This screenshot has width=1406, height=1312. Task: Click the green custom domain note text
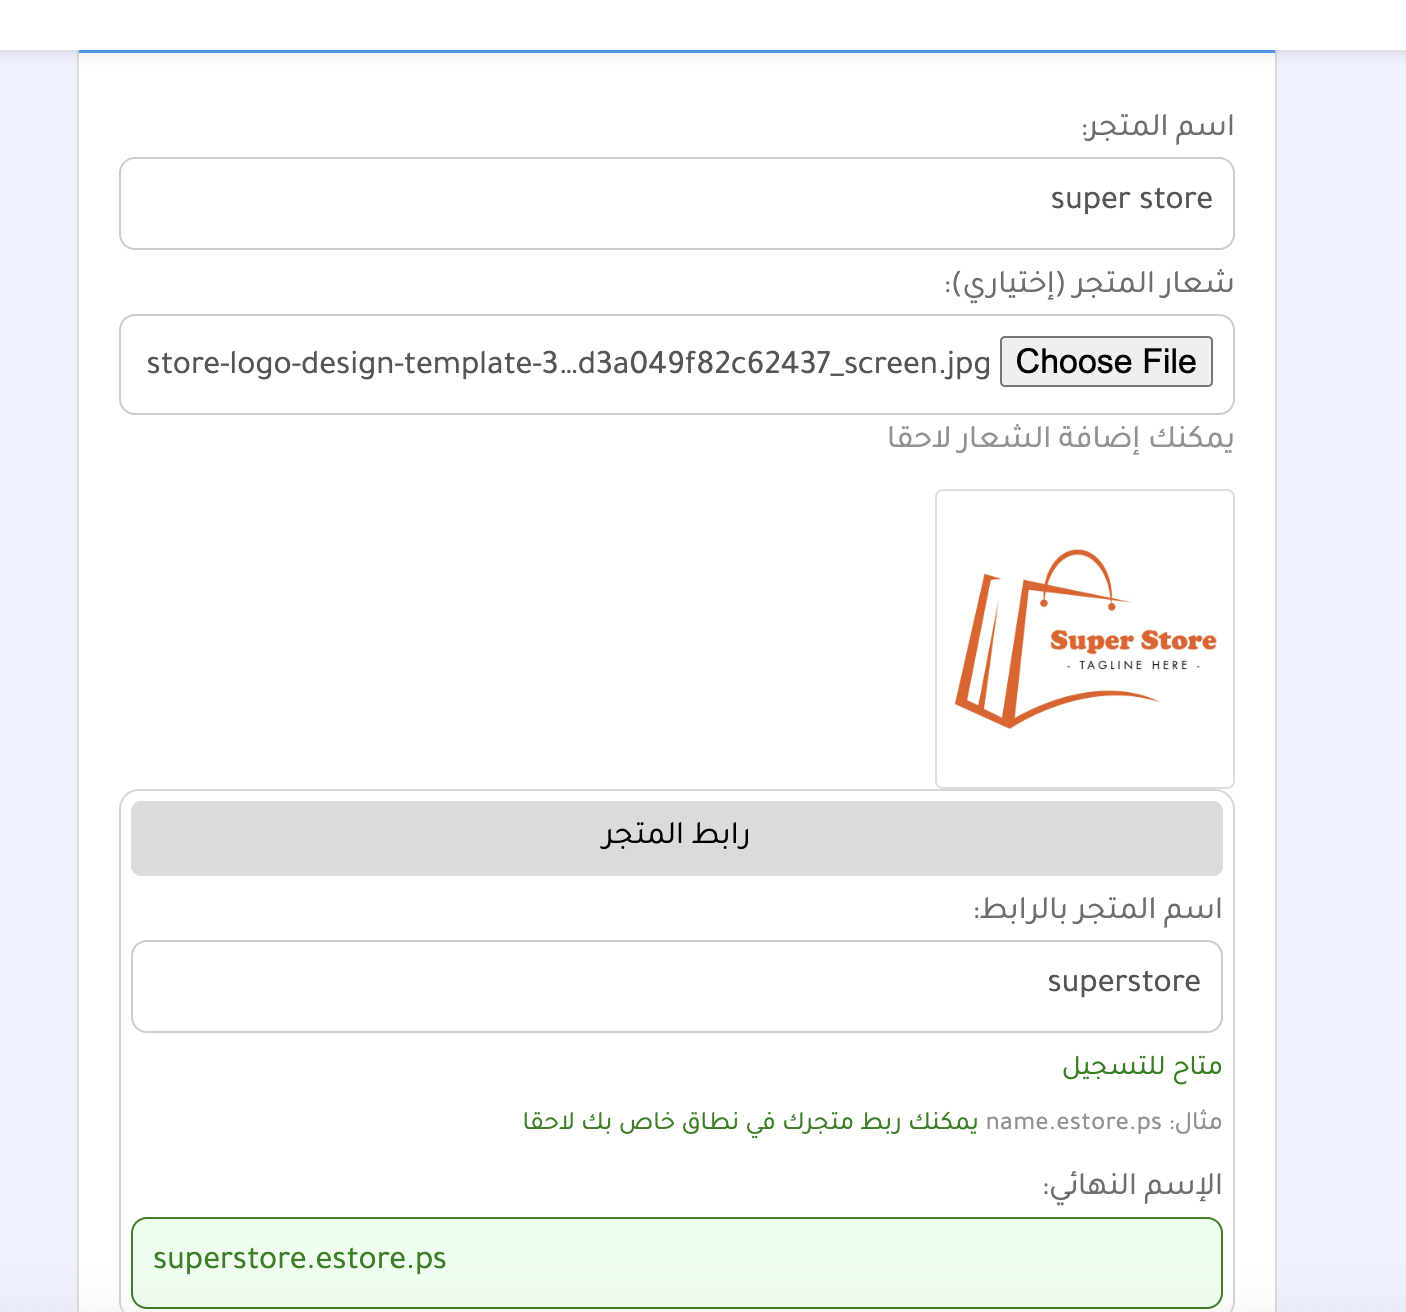(x=750, y=1121)
